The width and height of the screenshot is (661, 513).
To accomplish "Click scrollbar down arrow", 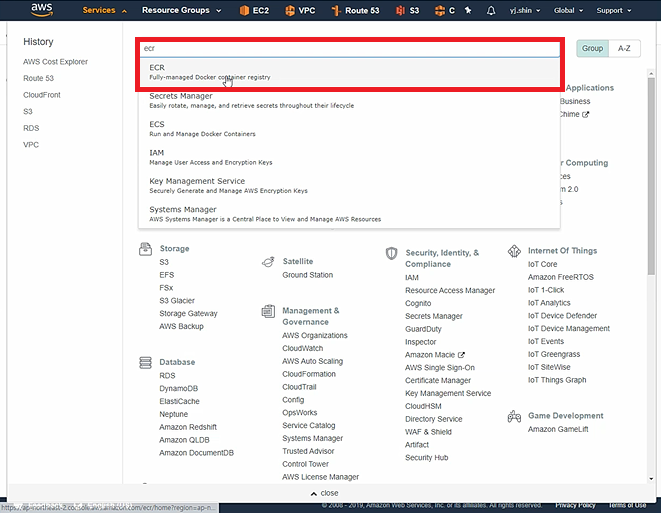I will click(x=651, y=479).
